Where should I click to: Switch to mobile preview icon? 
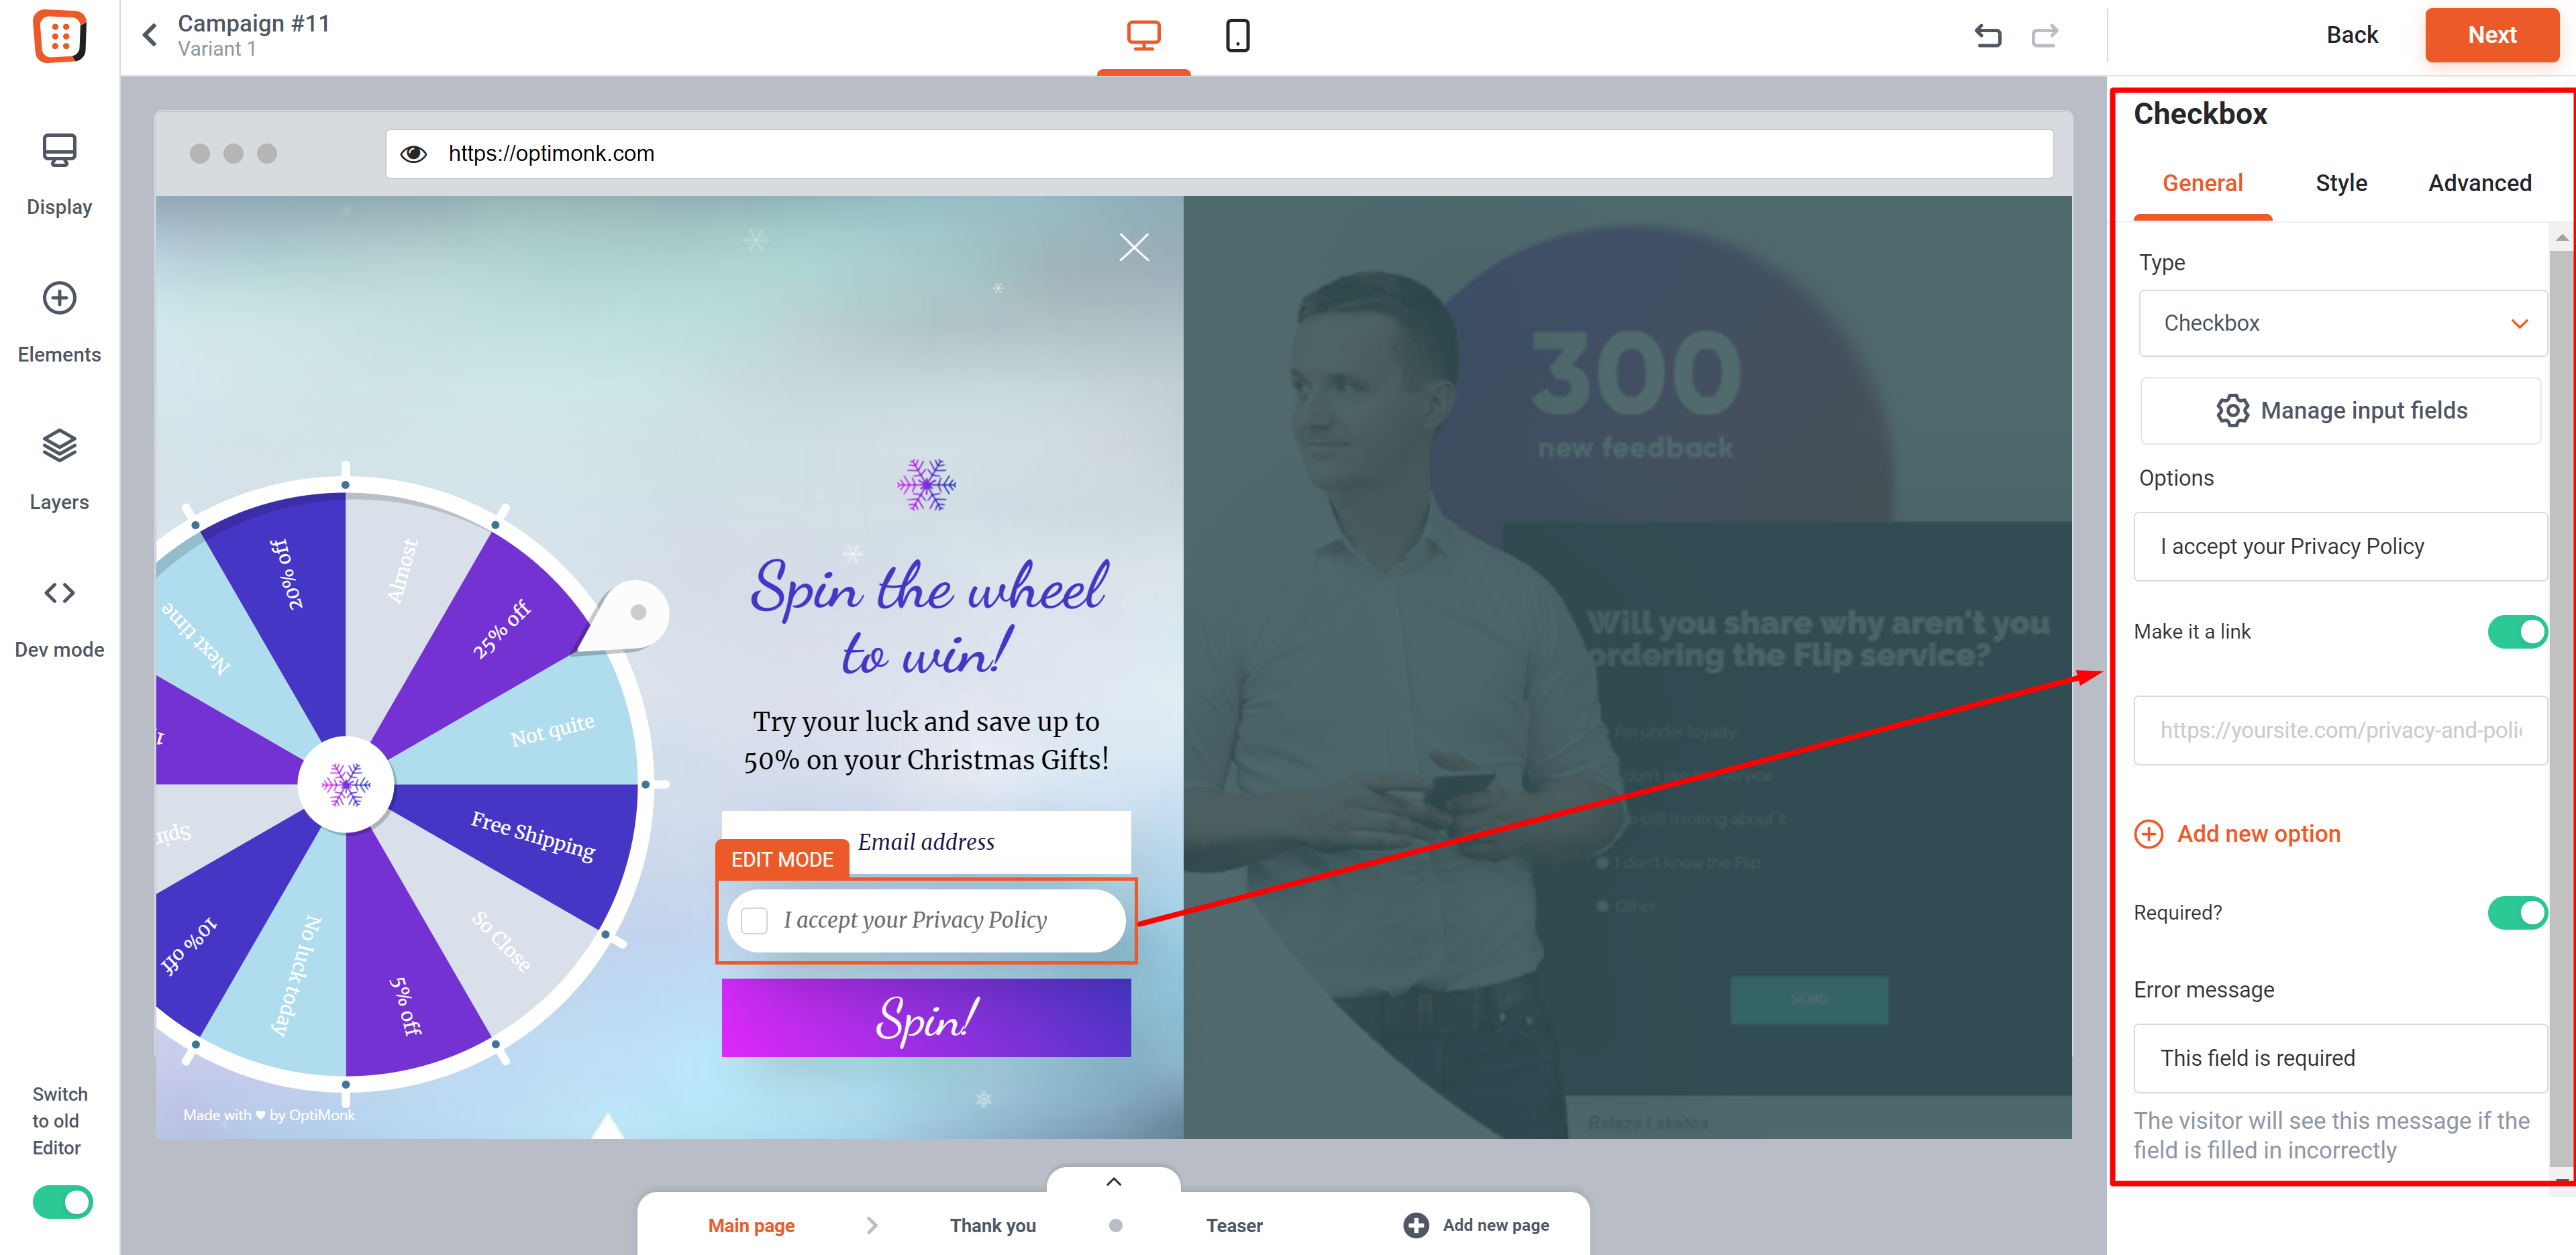(1237, 36)
